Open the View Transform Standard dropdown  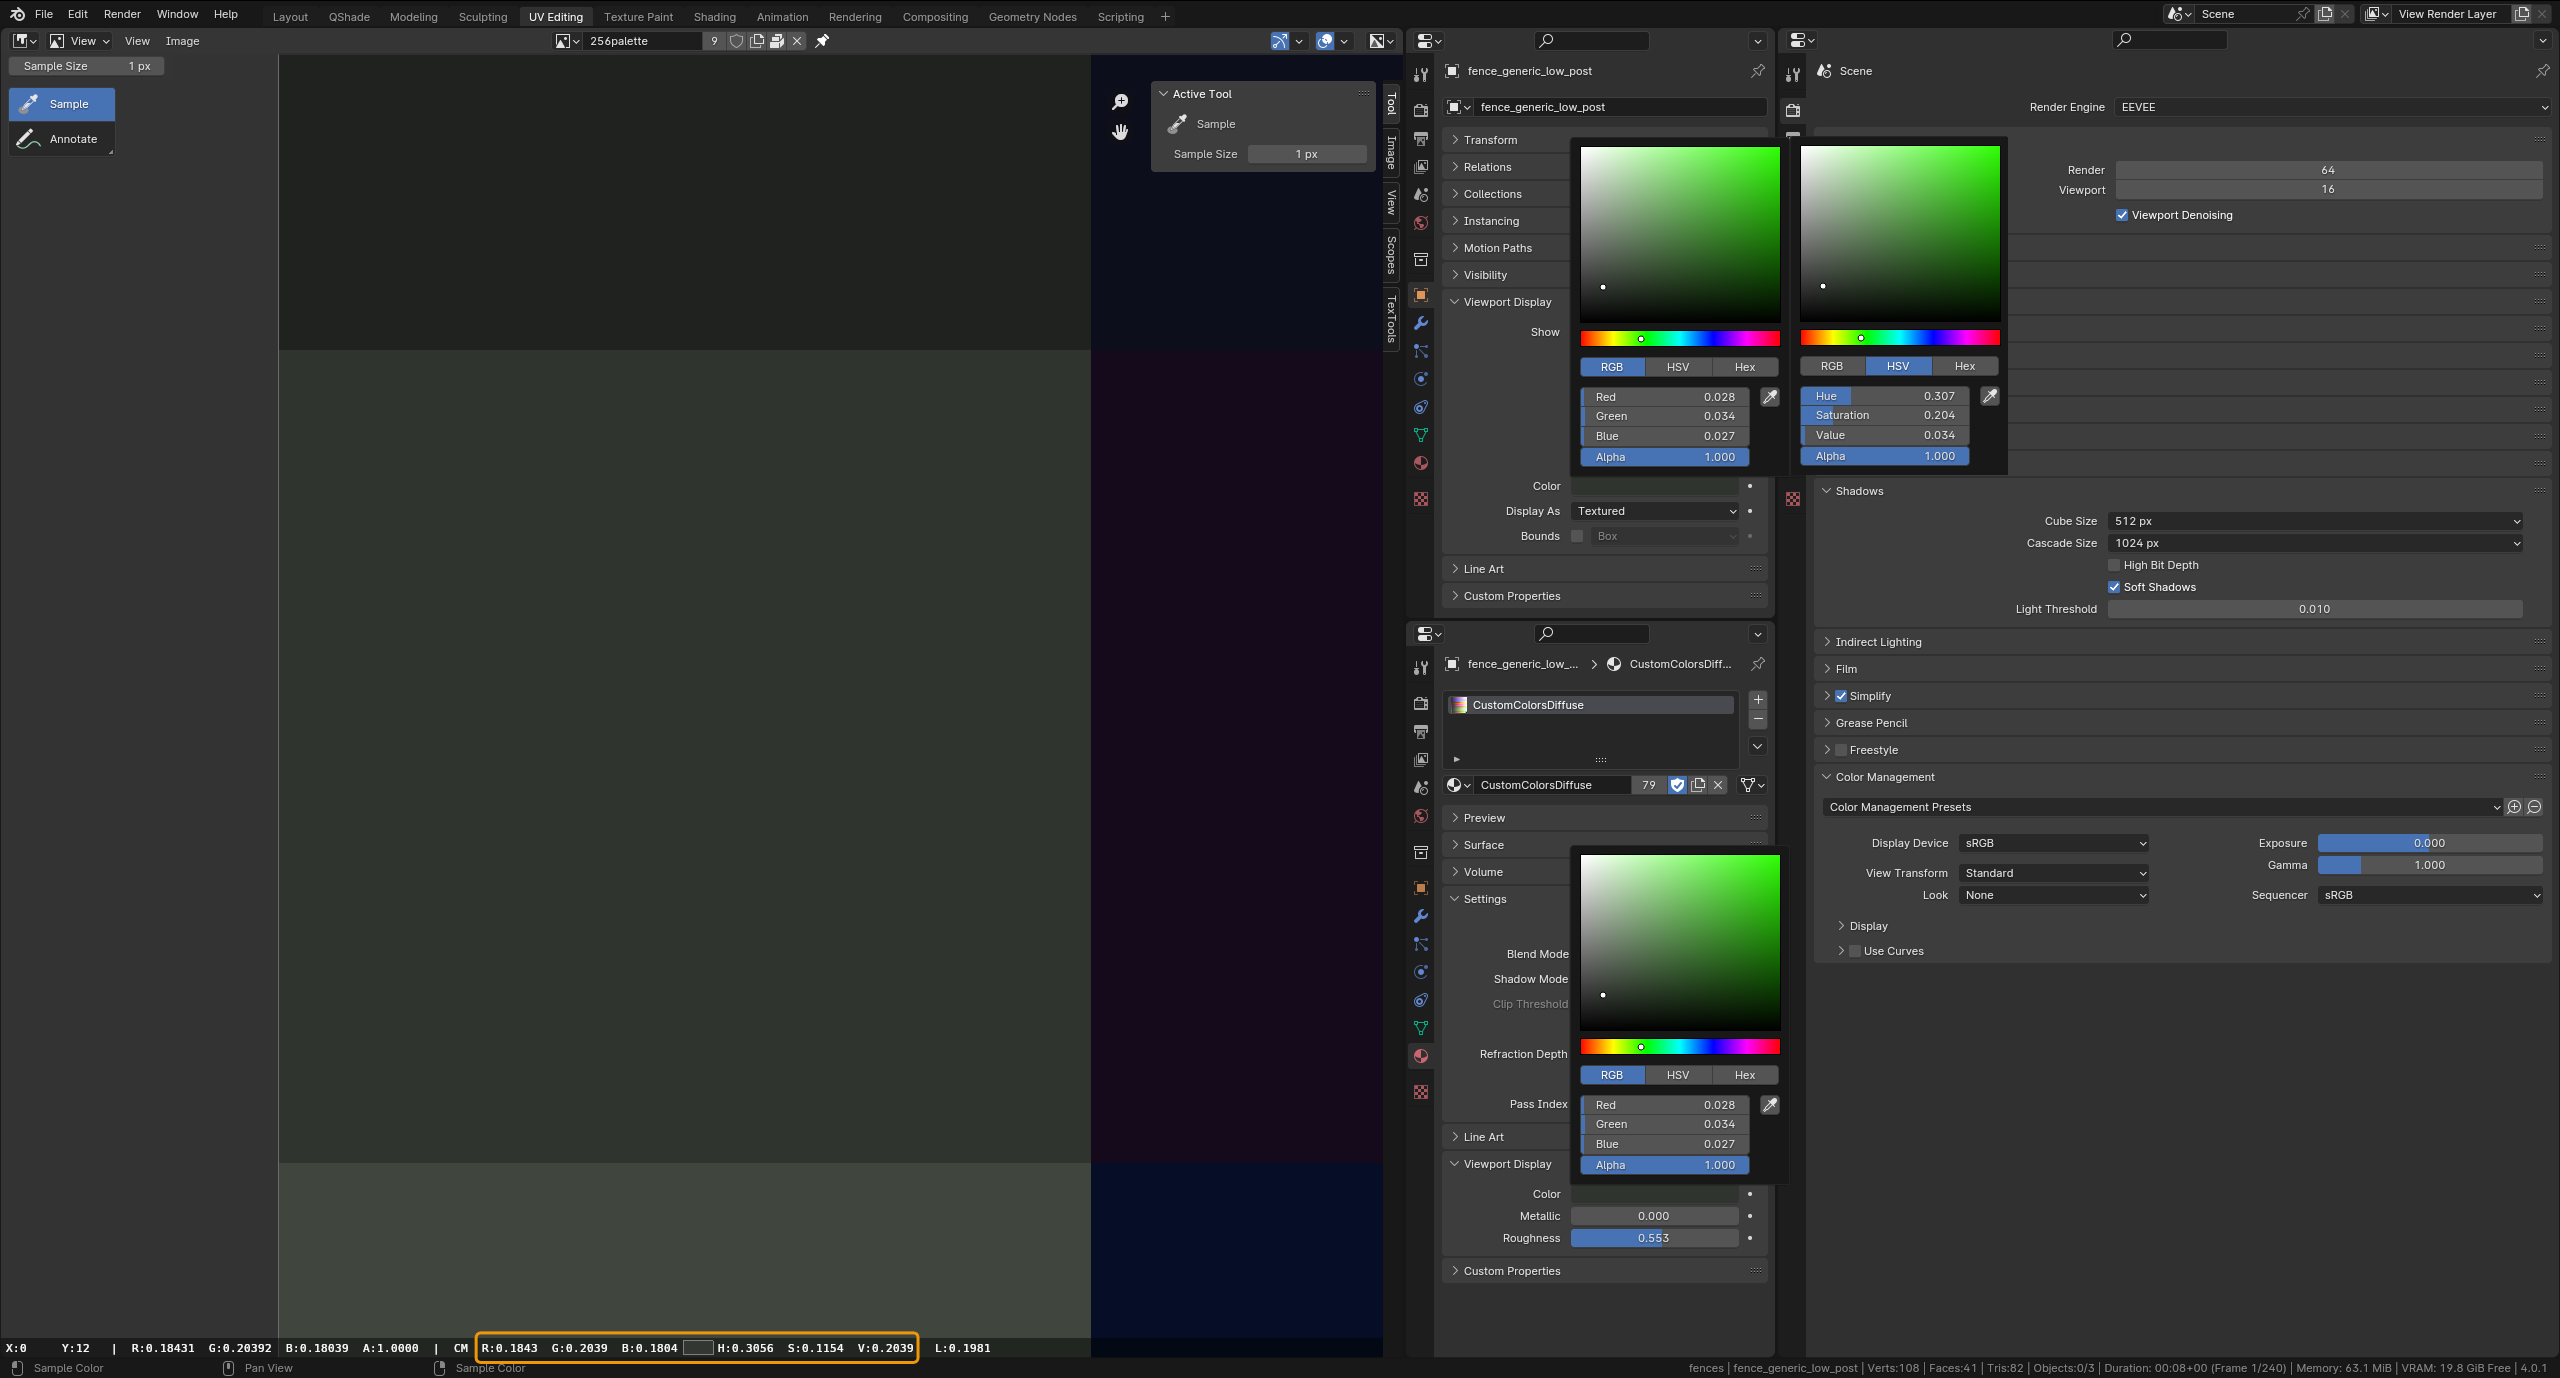click(x=2054, y=873)
